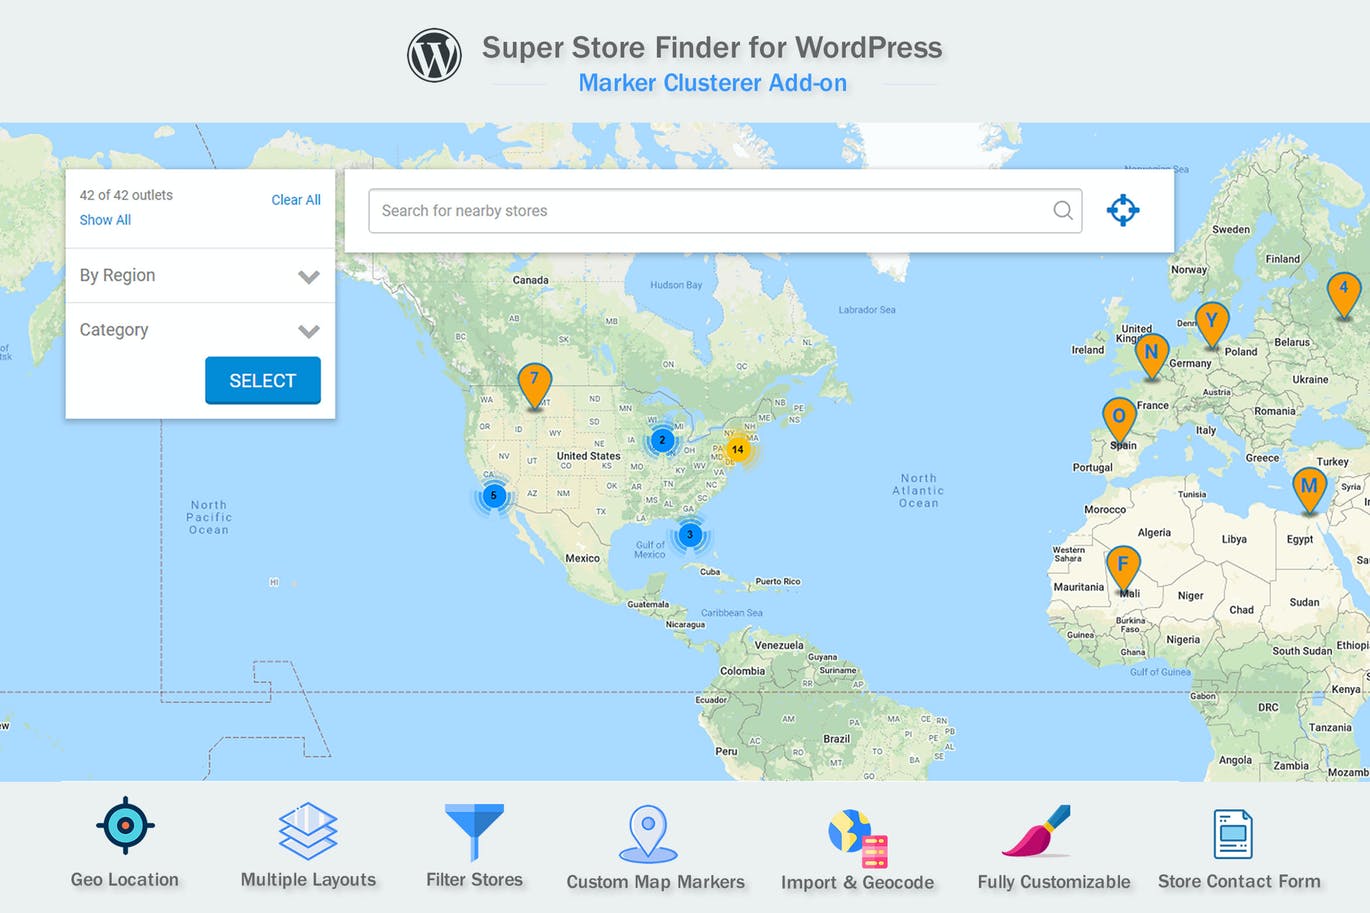Click the Clear All link
Screen dimensions: 1370x913
[x=296, y=200]
